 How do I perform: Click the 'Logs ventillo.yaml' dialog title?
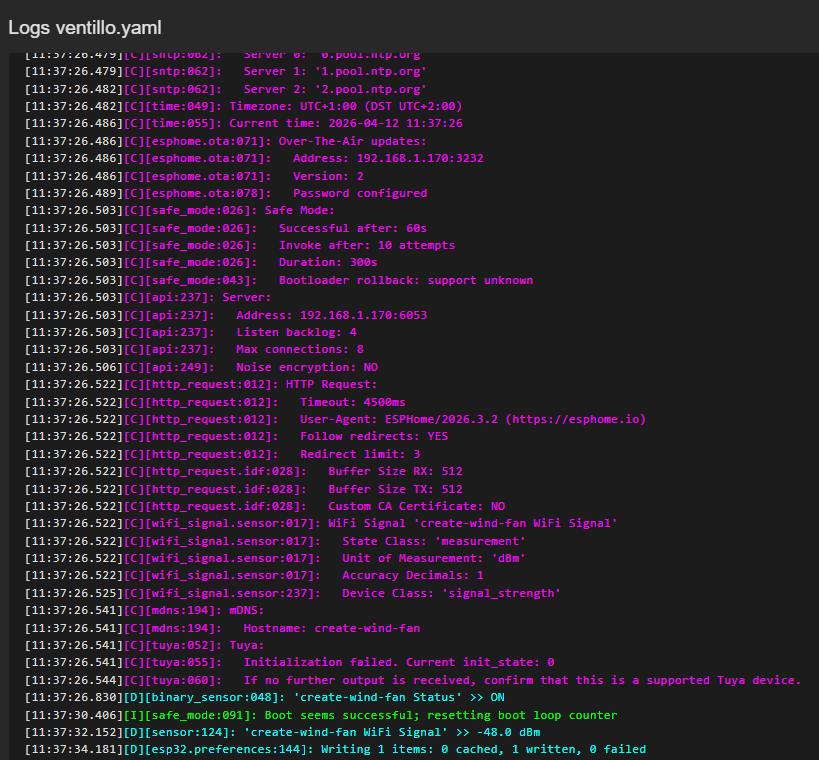click(x=85, y=28)
